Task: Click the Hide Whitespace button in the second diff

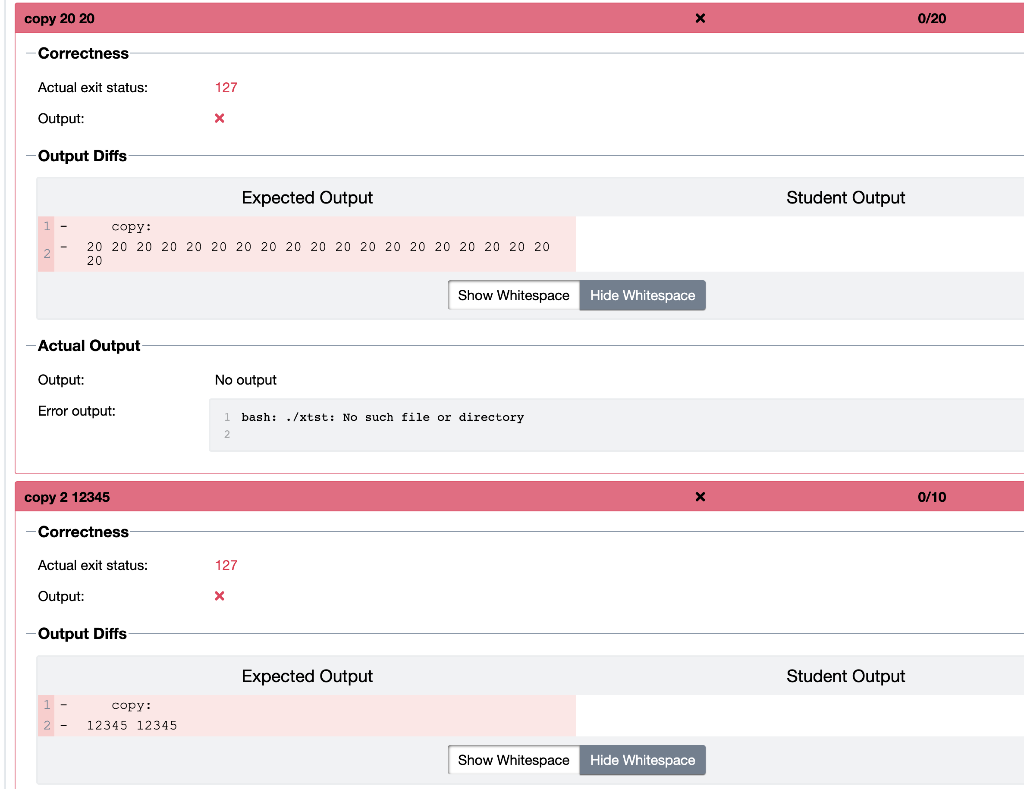Action: coord(642,760)
